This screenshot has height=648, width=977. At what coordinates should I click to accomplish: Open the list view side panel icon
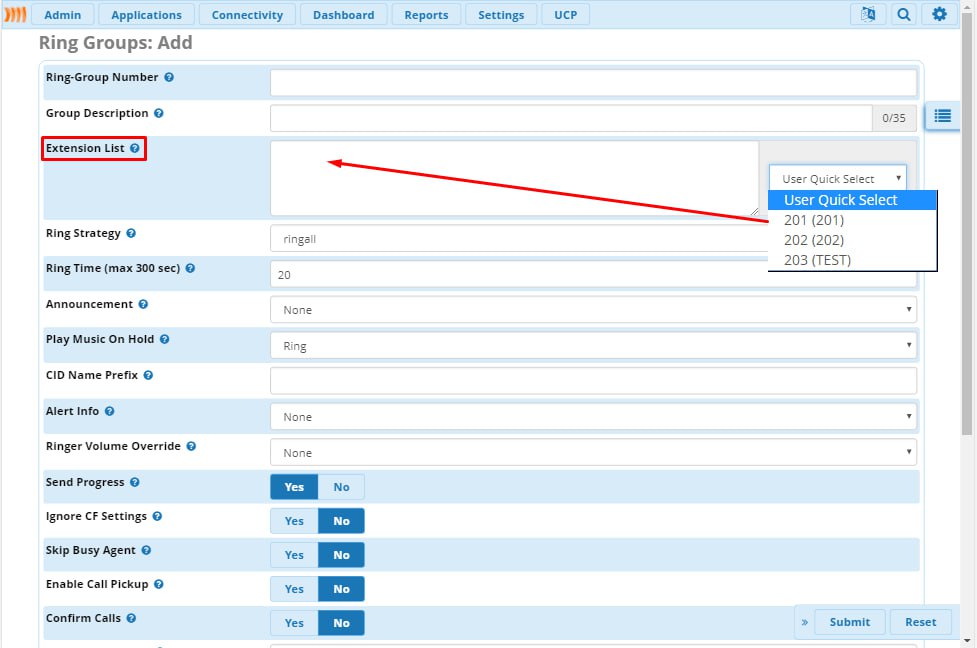(x=942, y=116)
